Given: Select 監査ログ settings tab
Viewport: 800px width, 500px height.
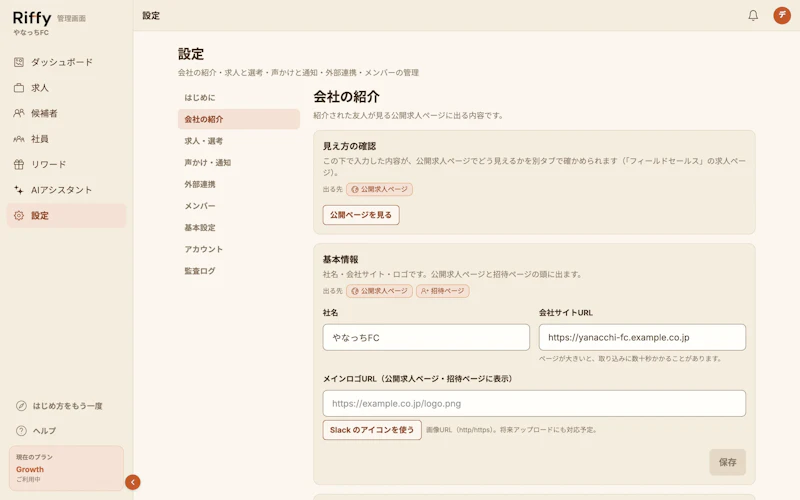Looking at the screenshot, I should click(x=238, y=271).
